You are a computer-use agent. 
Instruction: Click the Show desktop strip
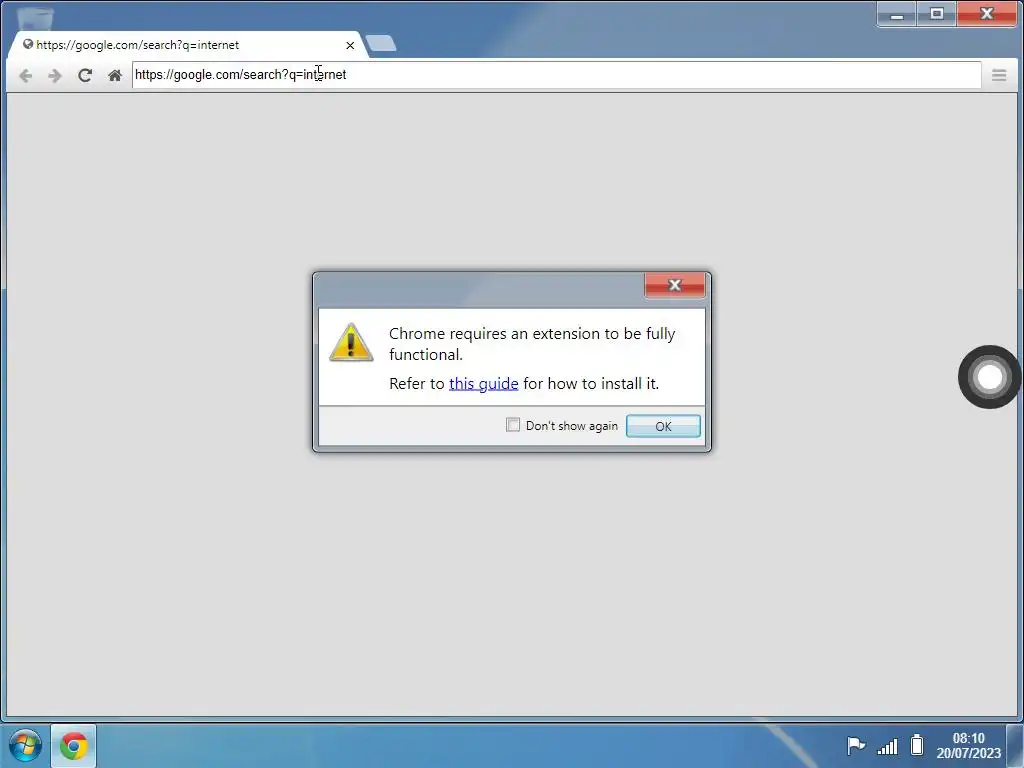[x=1016, y=745]
